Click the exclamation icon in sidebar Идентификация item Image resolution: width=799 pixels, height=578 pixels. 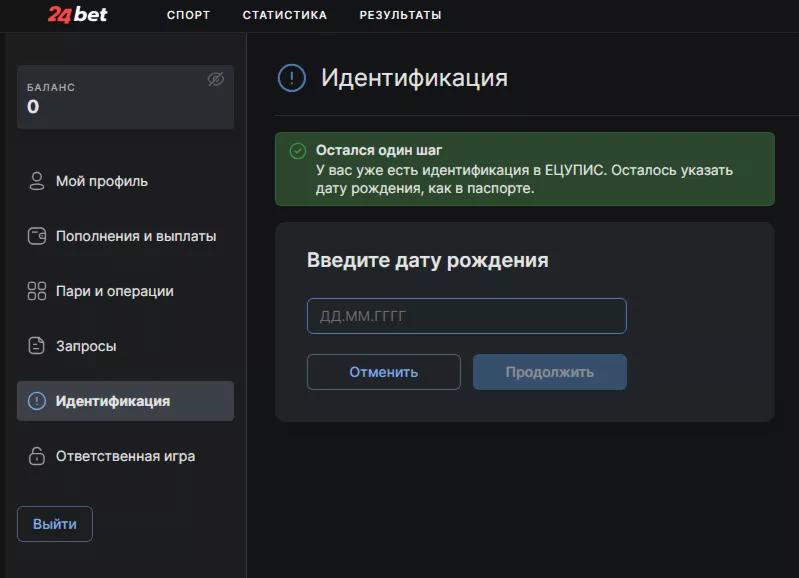click(x=37, y=401)
